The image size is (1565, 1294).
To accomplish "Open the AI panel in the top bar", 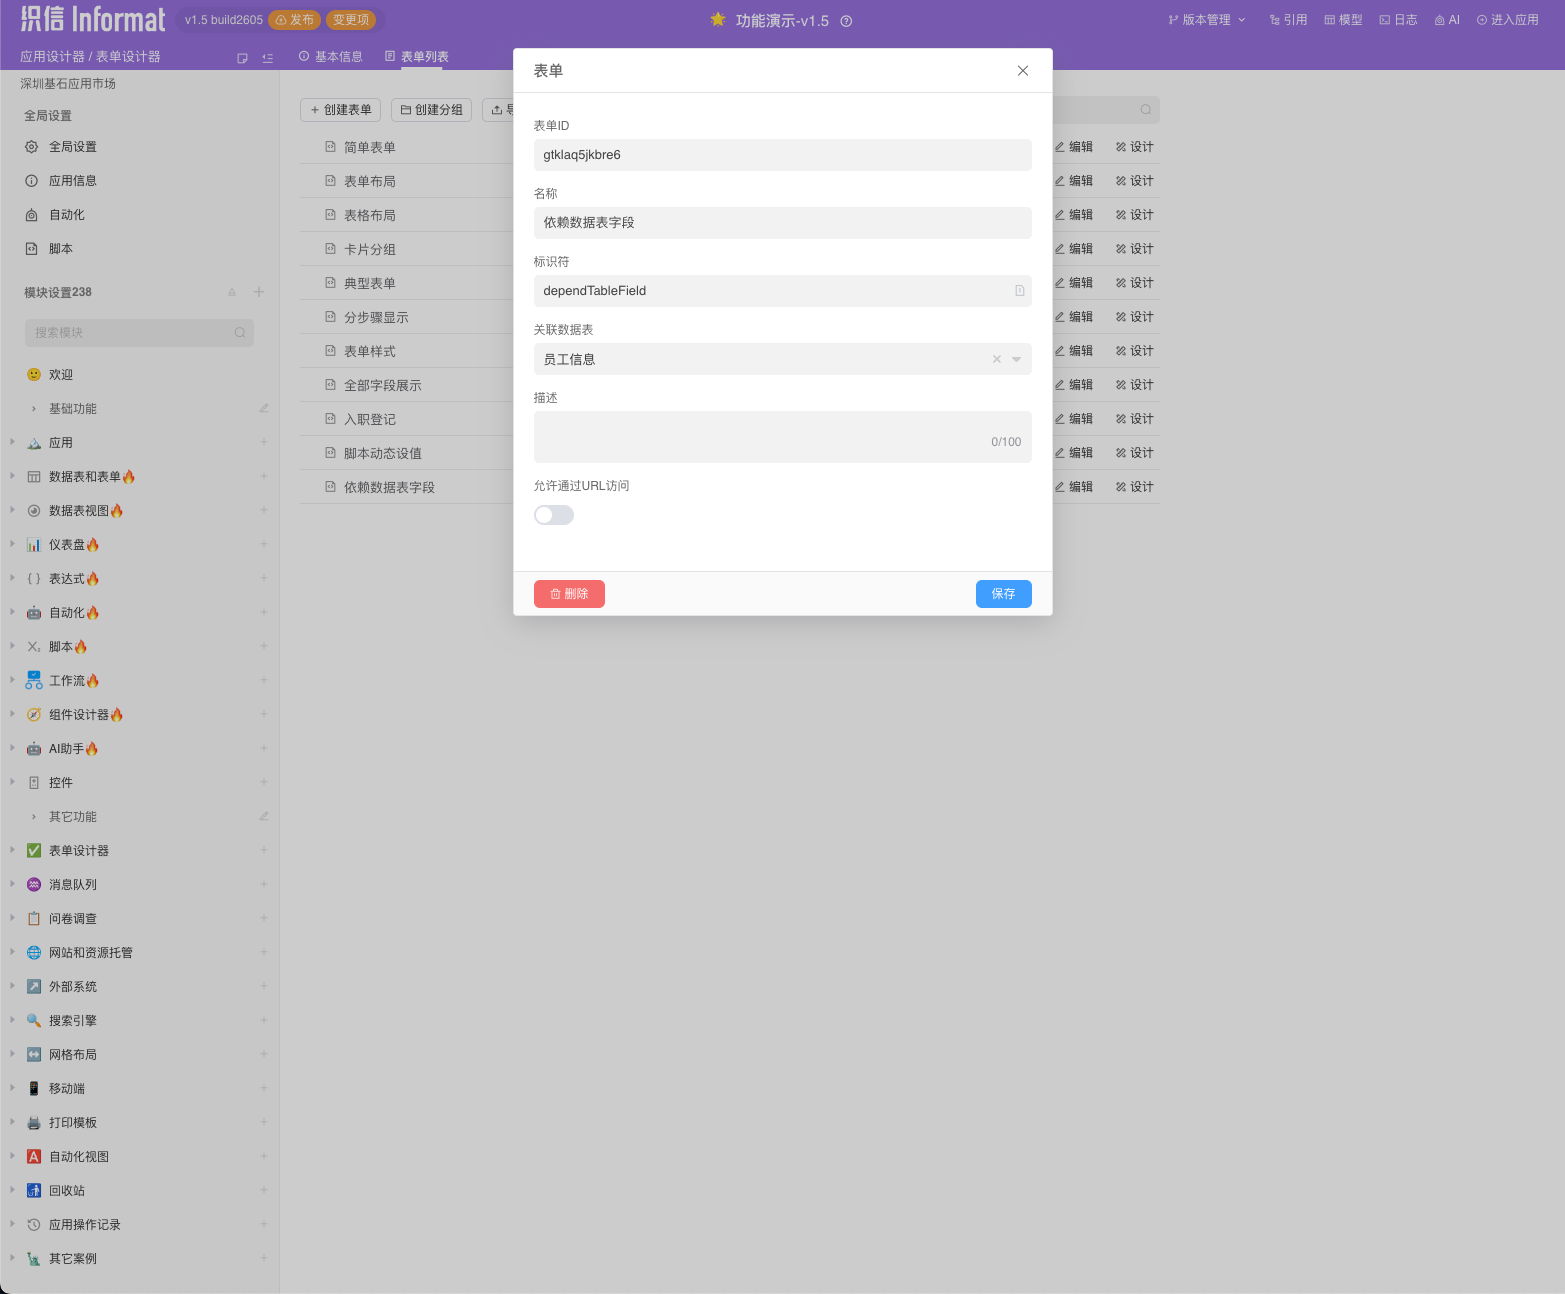I will [x=1447, y=19].
